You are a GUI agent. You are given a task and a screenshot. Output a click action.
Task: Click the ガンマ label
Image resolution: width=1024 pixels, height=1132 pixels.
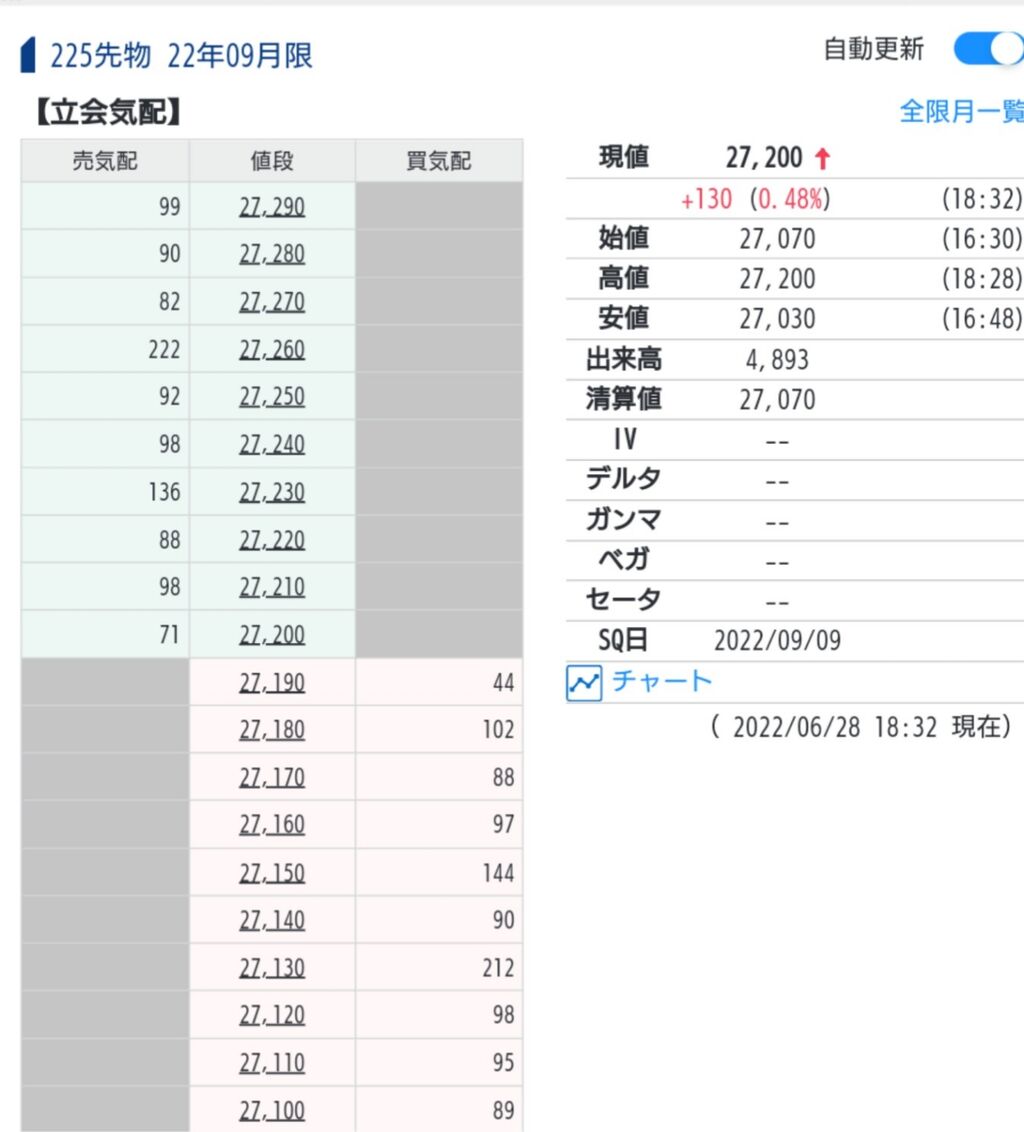[x=624, y=518]
